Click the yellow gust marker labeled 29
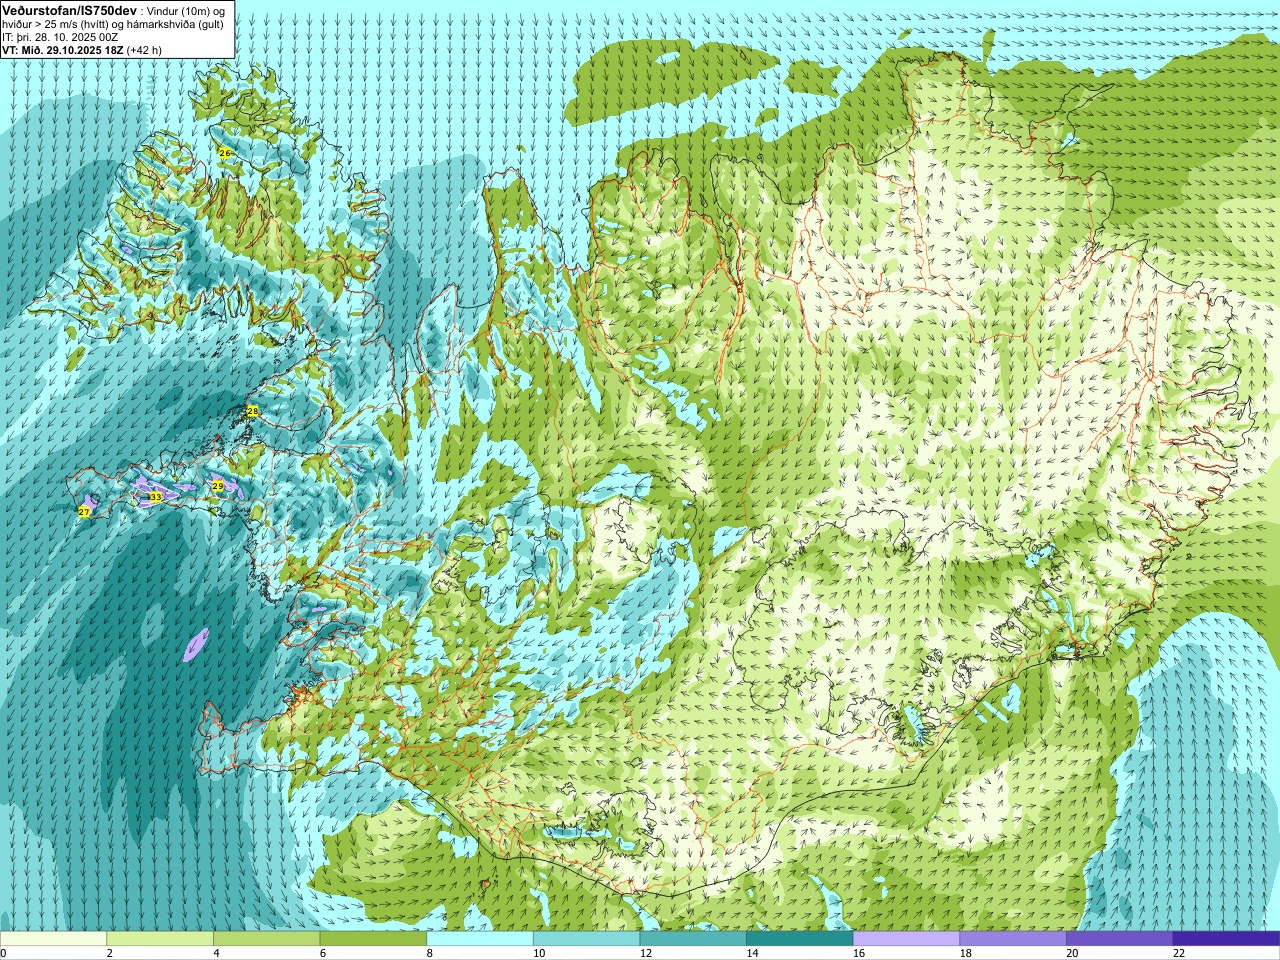The height and width of the screenshot is (960, 1280). (218, 486)
